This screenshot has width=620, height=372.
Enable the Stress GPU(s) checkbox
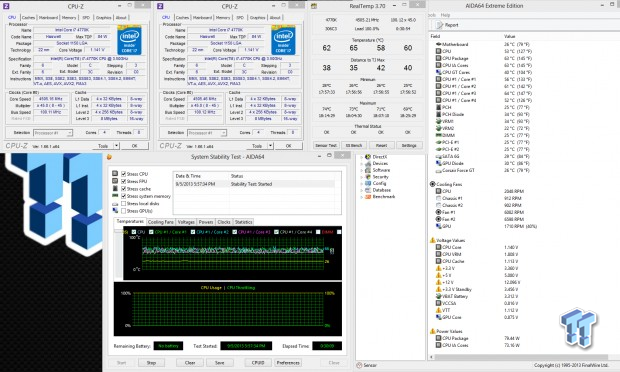[124, 211]
